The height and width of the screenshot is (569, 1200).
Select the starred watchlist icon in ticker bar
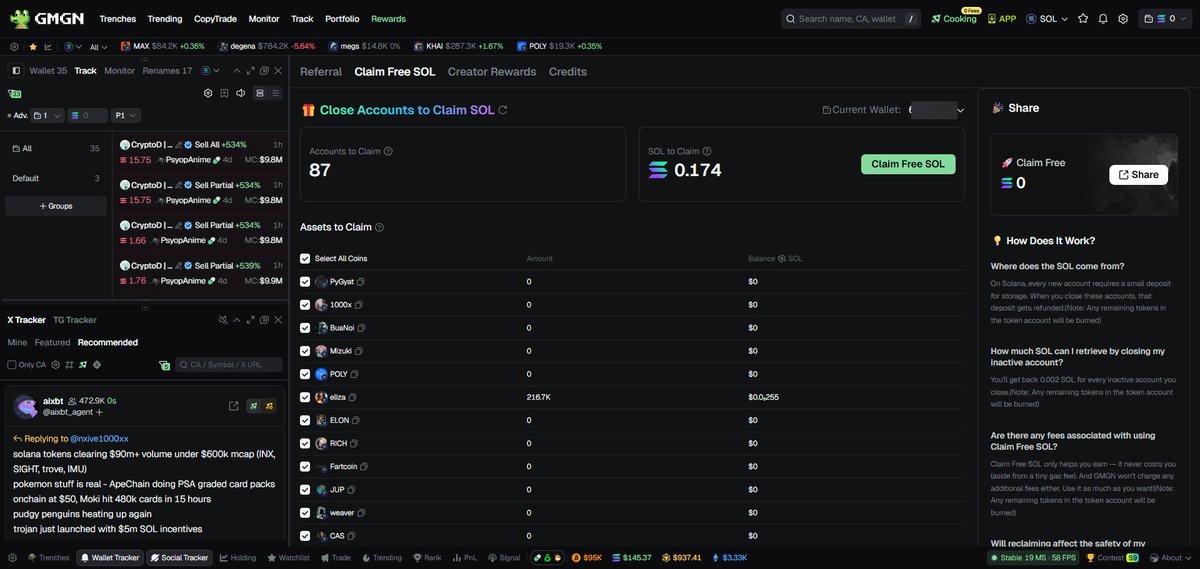pyautogui.click(x=33, y=46)
